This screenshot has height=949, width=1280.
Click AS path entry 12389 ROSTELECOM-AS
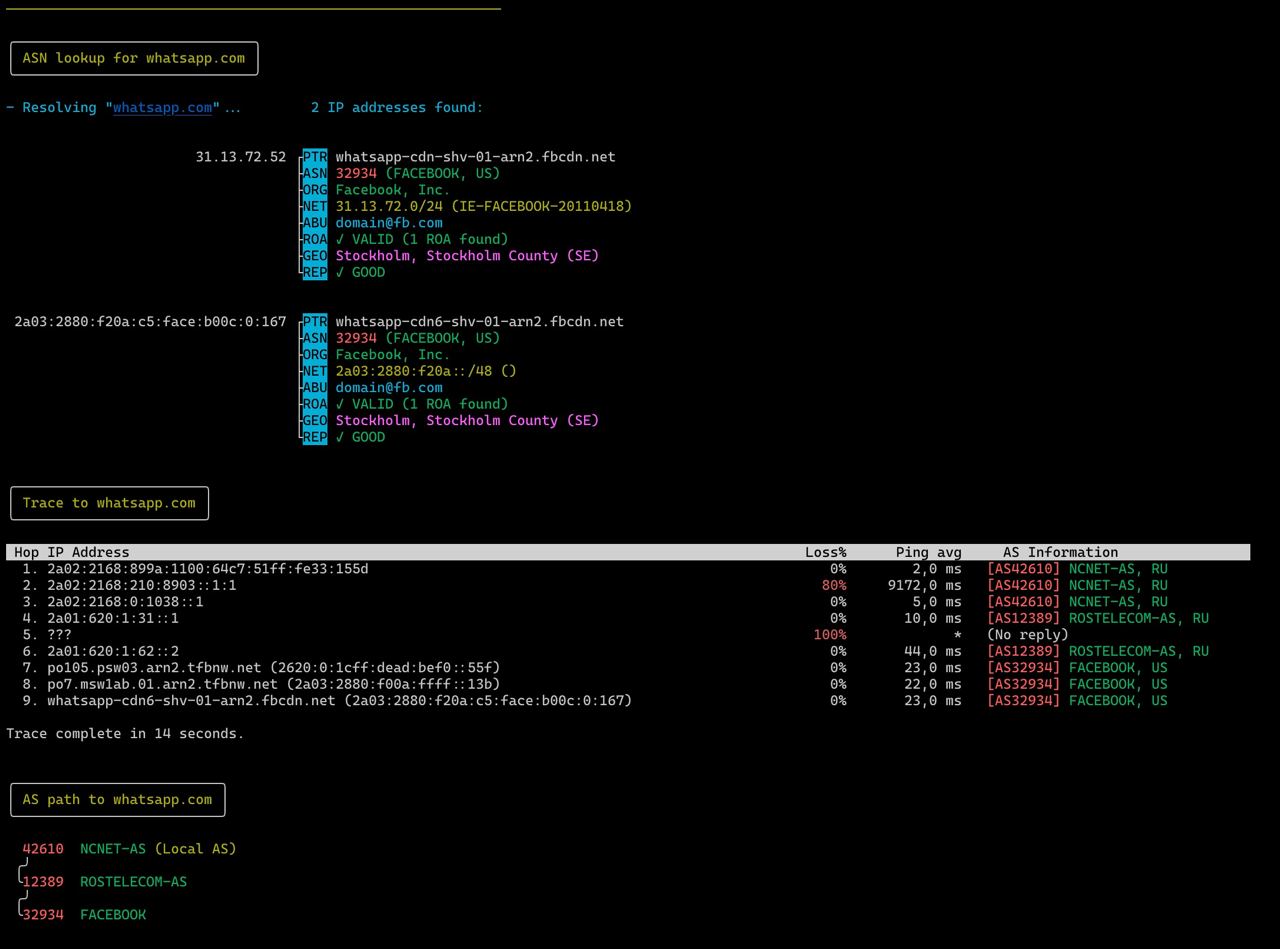tap(105, 882)
